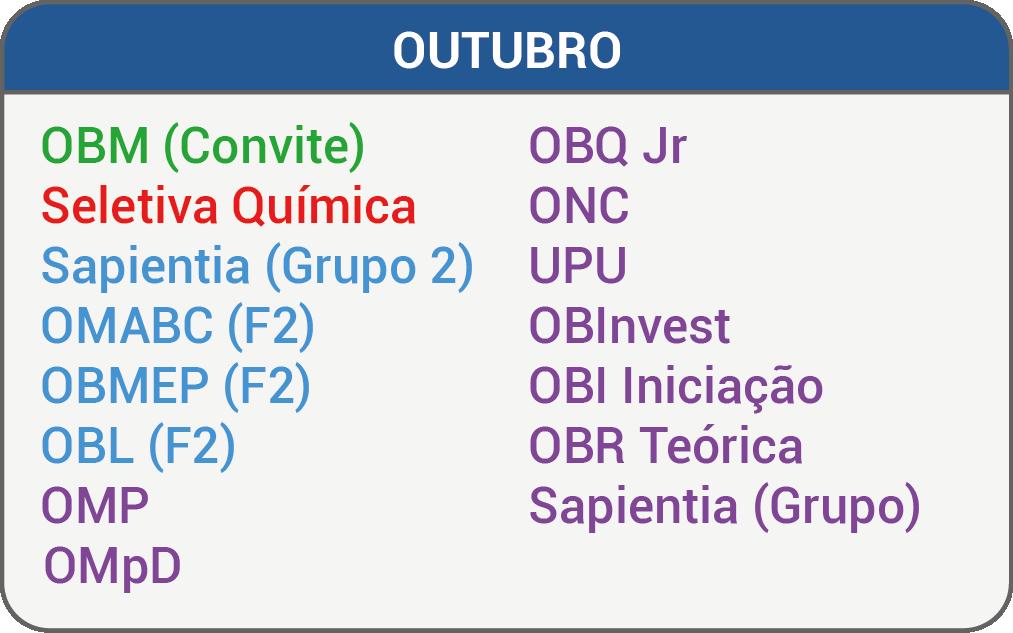Open the purple Sapientia (Grupo) entry
This screenshot has height=633, width=1013.
point(724,508)
